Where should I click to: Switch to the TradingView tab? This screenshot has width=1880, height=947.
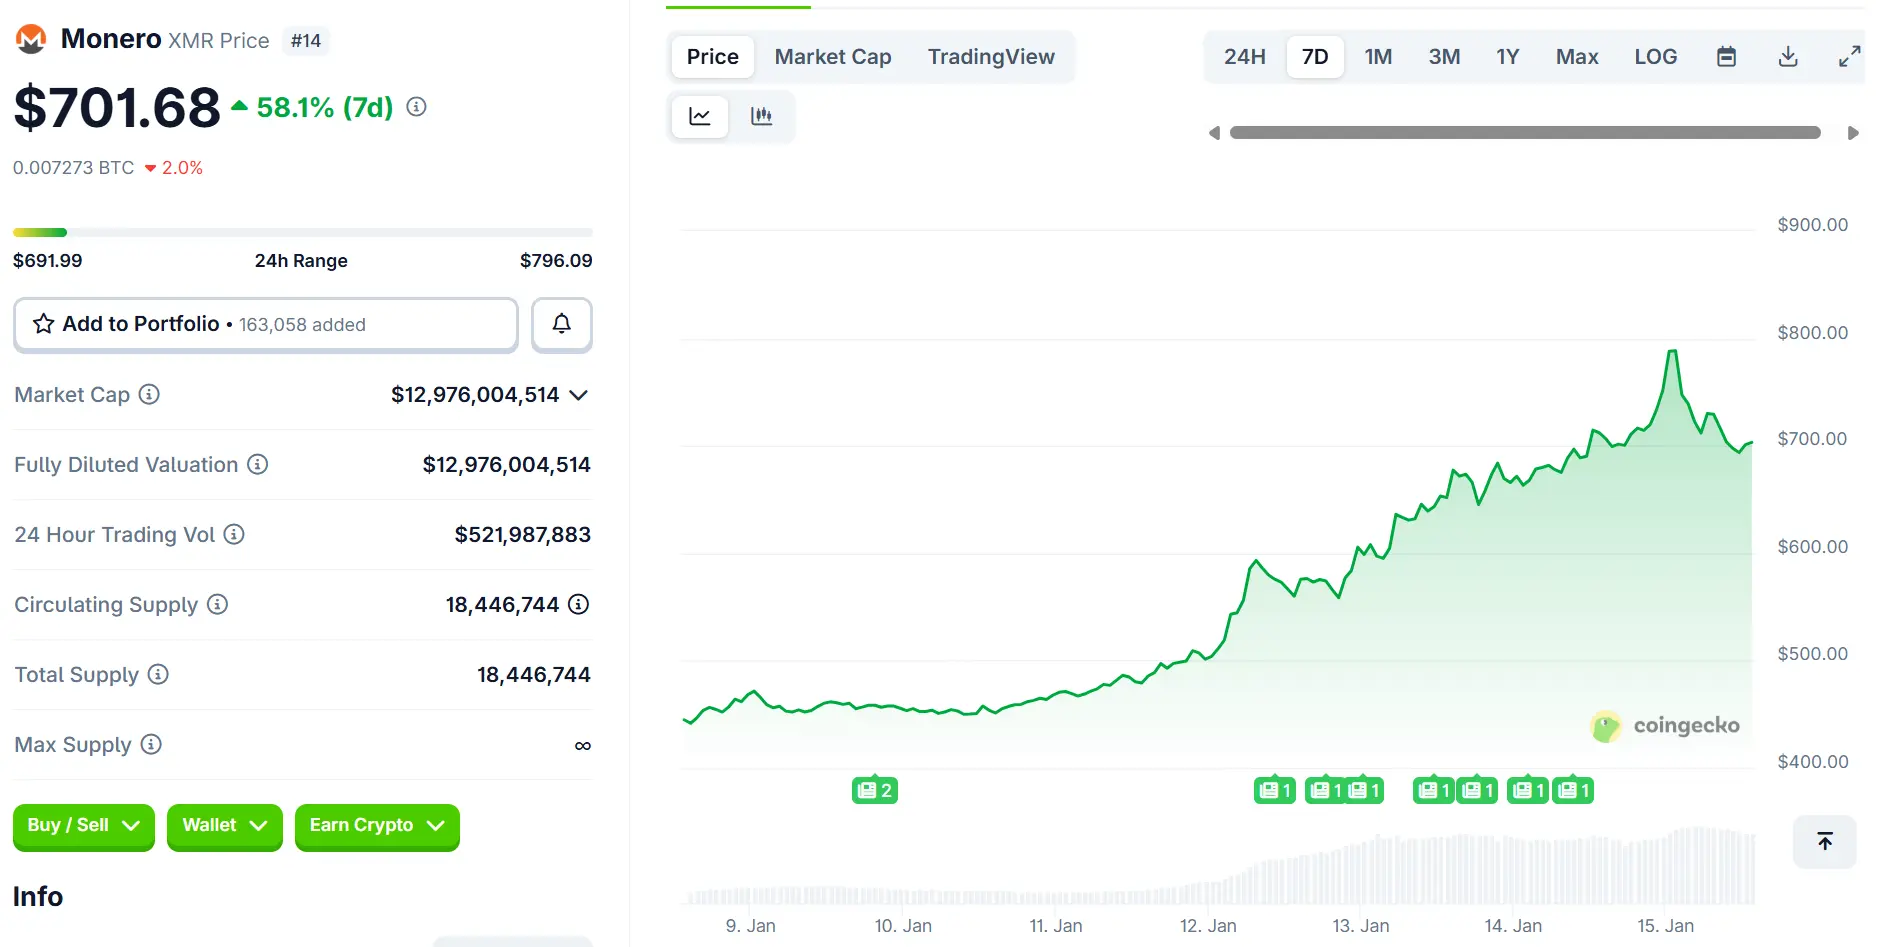pyautogui.click(x=991, y=57)
